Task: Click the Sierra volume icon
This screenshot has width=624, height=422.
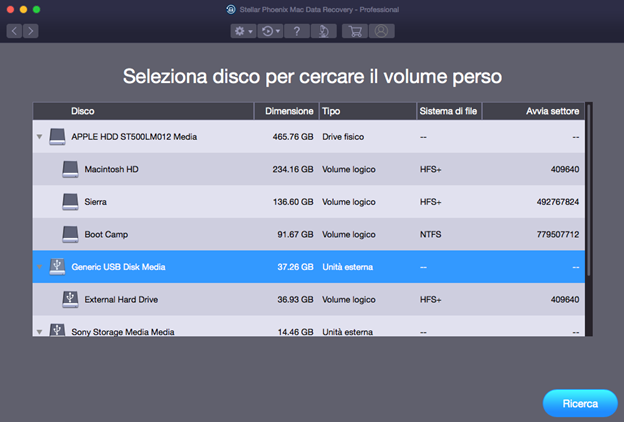Action: pyautogui.click(x=70, y=202)
